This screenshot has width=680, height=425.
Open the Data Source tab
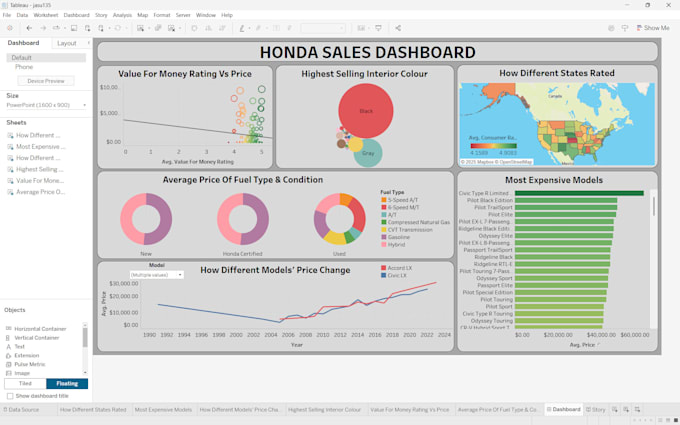click(x=22, y=409)
